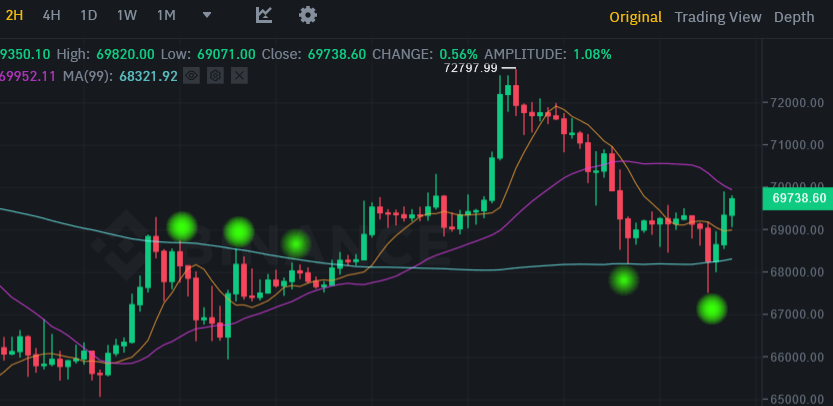Click the leftmost green dot above candles

click(x=182, y=227)
